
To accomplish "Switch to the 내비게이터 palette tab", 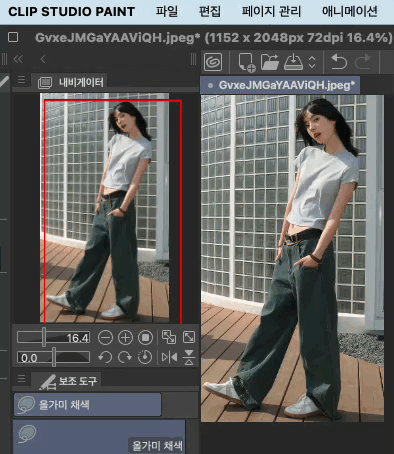I will (x=70, y=82).
